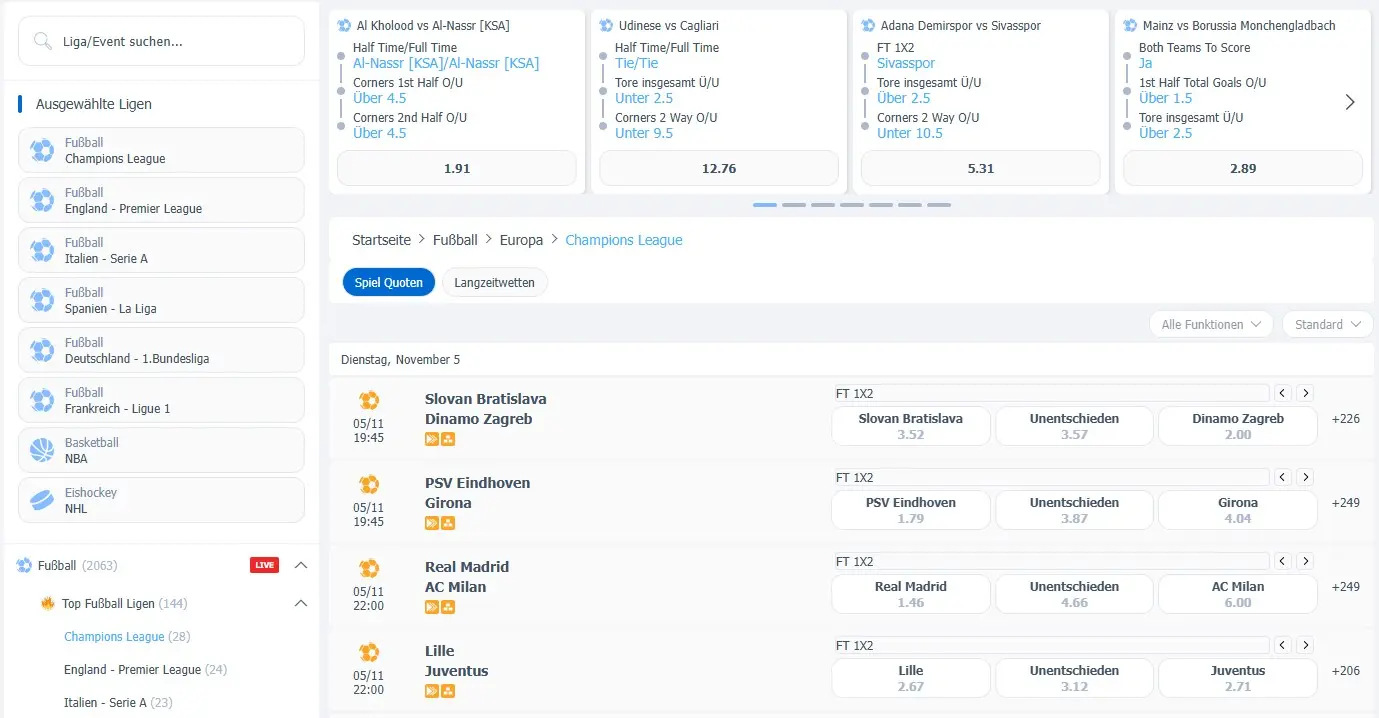Viewport: 1379px width, 718px height.
Task: Switch Slovan Bratislava market to next with right arrow
Action: (x=1305, y=393)
